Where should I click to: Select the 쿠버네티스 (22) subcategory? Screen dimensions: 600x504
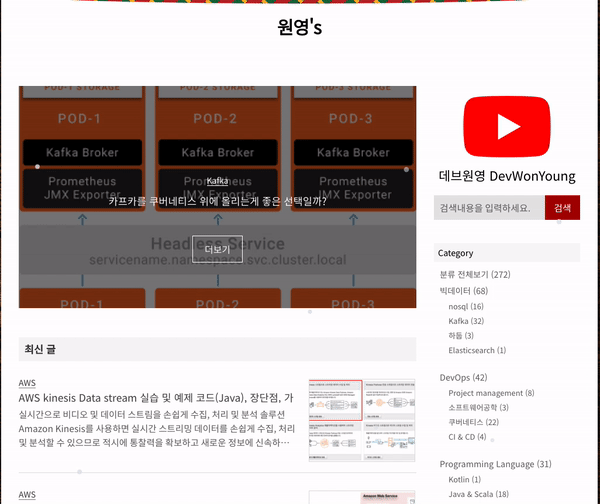pos(474,422)
